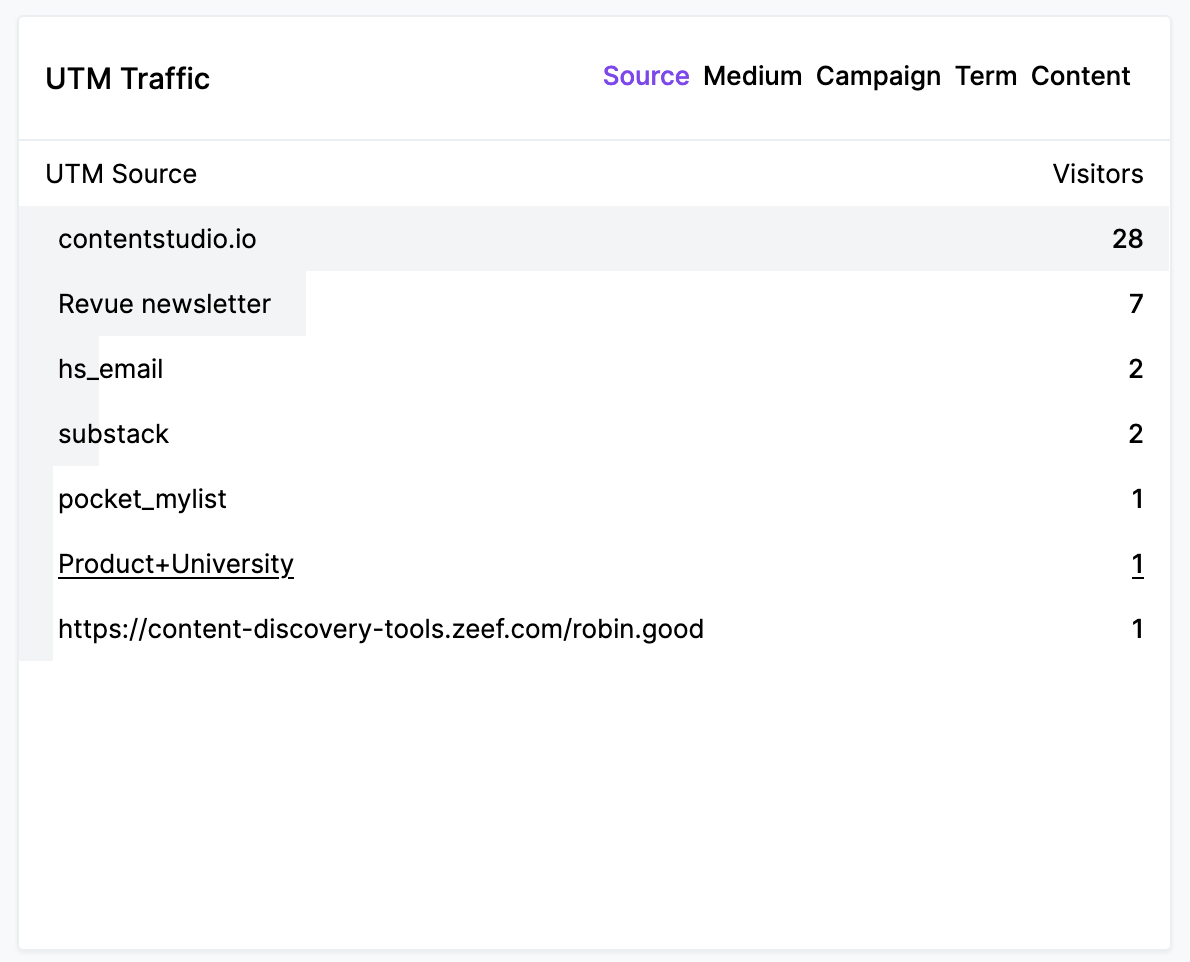The image size is (1190, 962).
Task: Click the underlined Product+University link
Action: coord(176,564)
